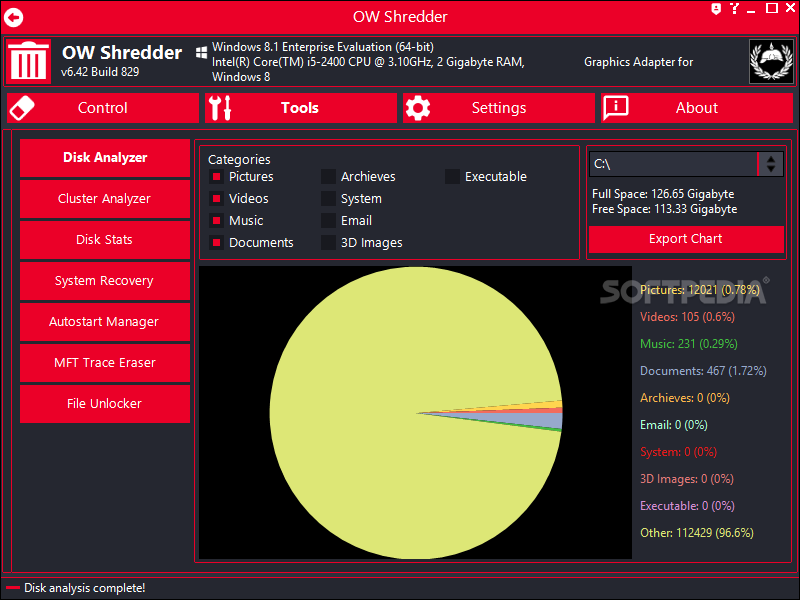Viewport: 800px width, 600px height.
Task: Uncheck the Music category checkbox
Action: [x=216, y=220]
